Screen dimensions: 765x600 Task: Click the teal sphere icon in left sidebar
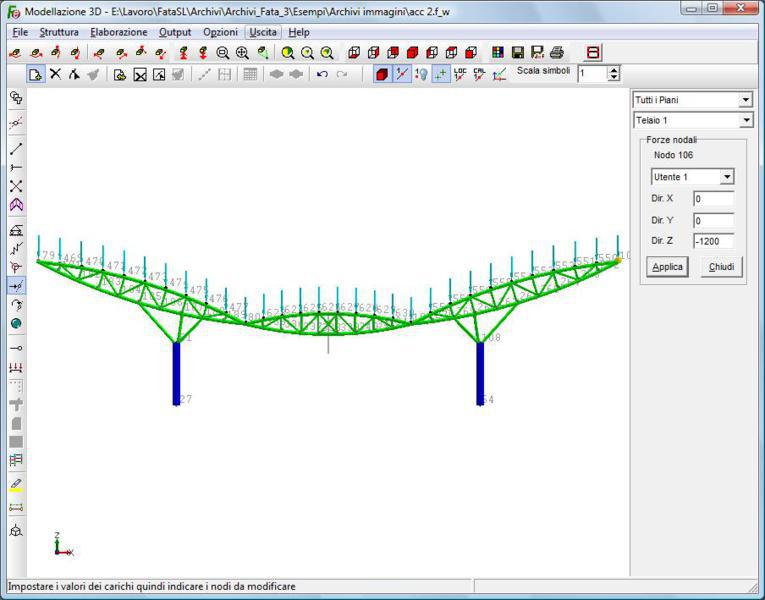pyautogui.click(x=16, y=323)
